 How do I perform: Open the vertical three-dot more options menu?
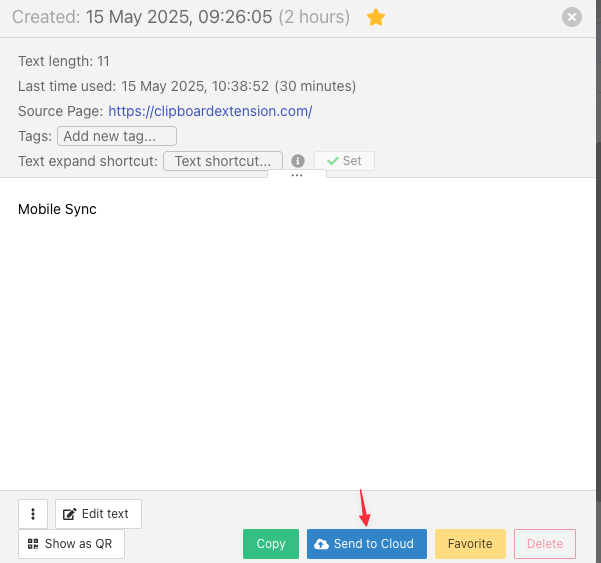coord(33,514)
